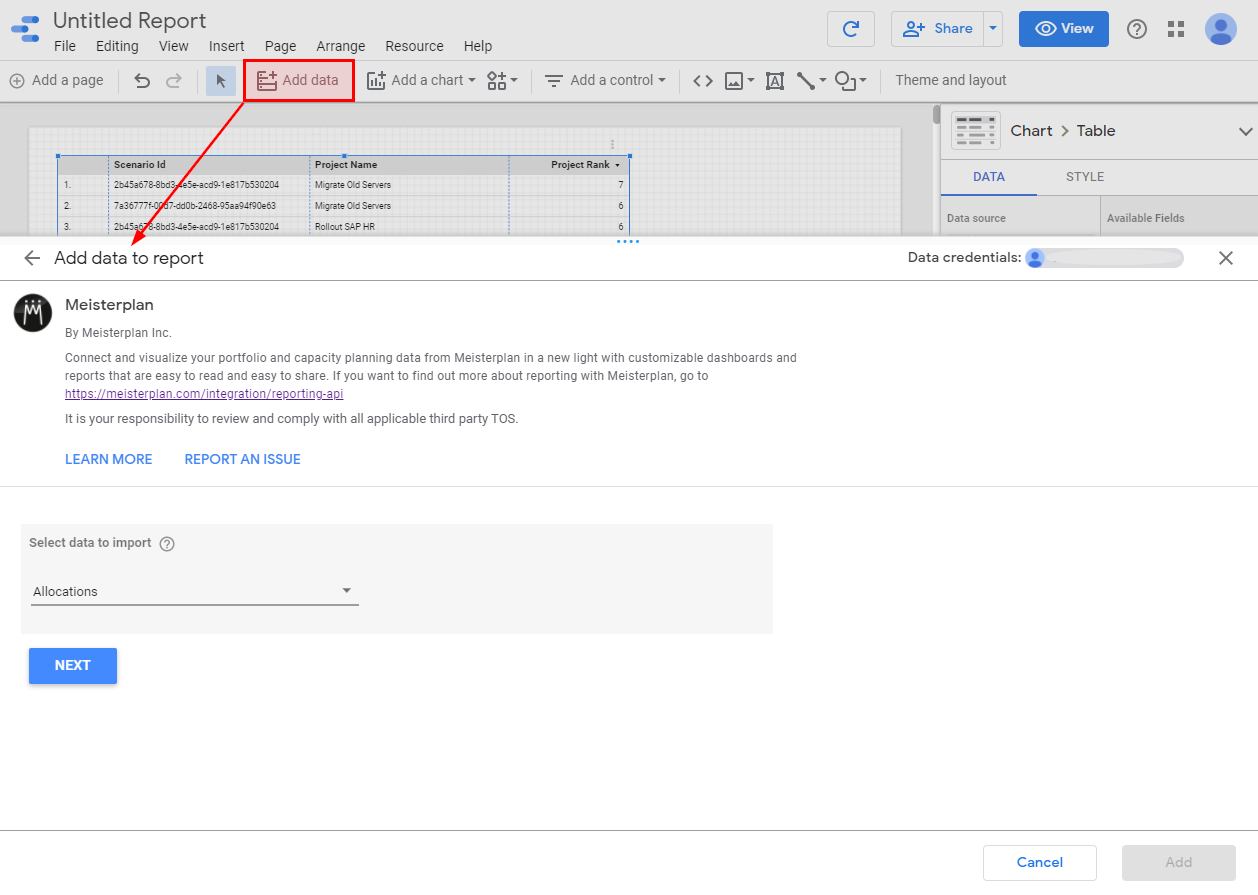
Task: Click the refresh data icon
Action: point(851,29)
